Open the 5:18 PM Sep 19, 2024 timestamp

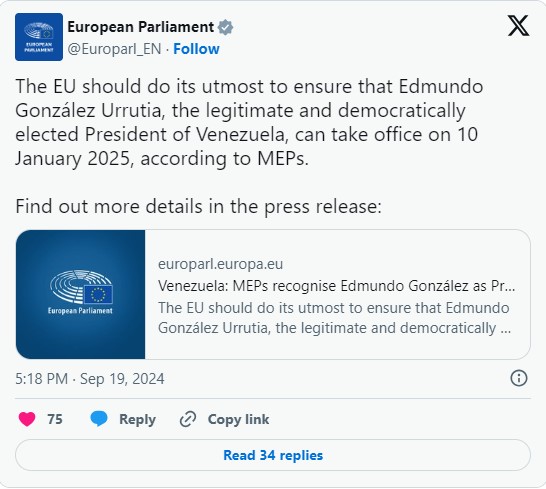pyautogui.click(x=90, y=379)
